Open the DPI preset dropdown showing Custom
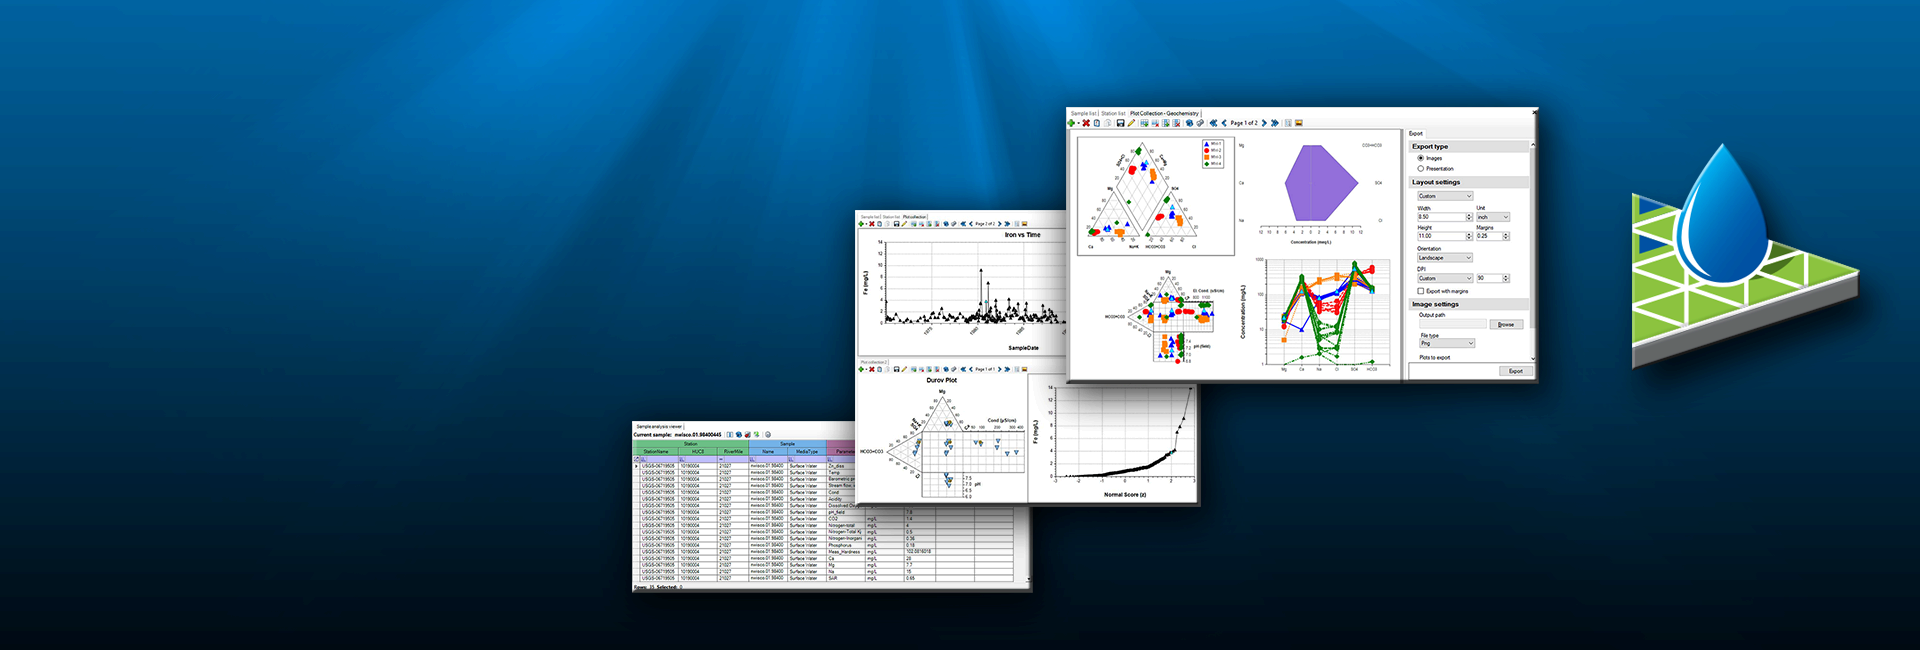Viewport: 1920px width, 650px height. click(x=1444, y=278)
